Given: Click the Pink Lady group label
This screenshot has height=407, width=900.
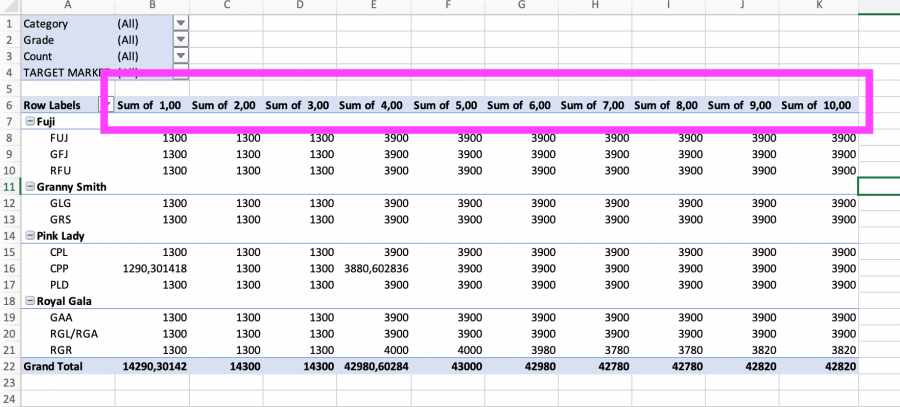Looking at the screenshot, I should point(60,235).
